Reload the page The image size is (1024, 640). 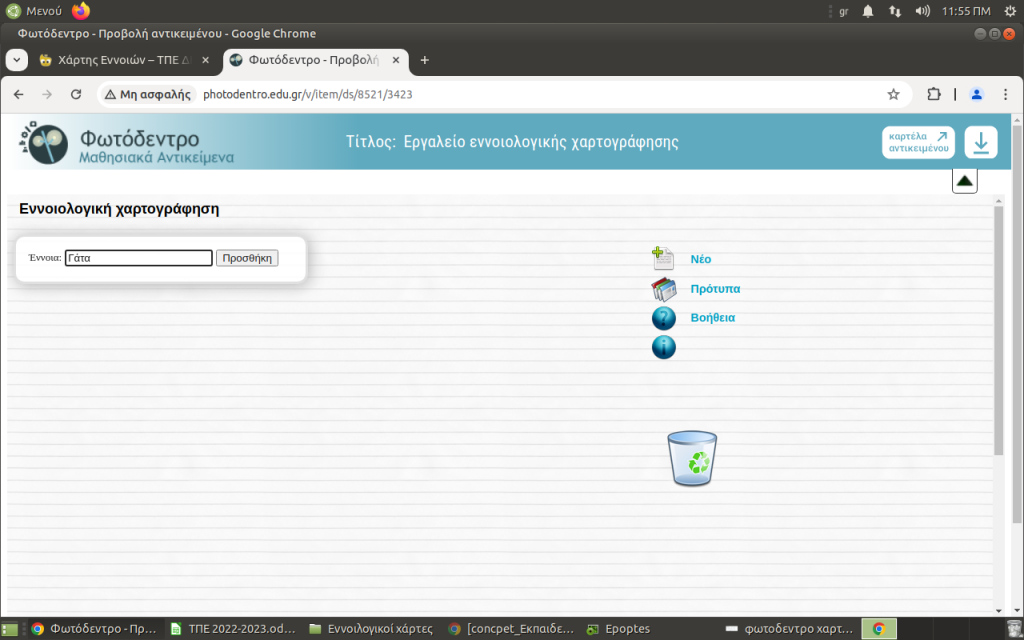coord(76,94)
